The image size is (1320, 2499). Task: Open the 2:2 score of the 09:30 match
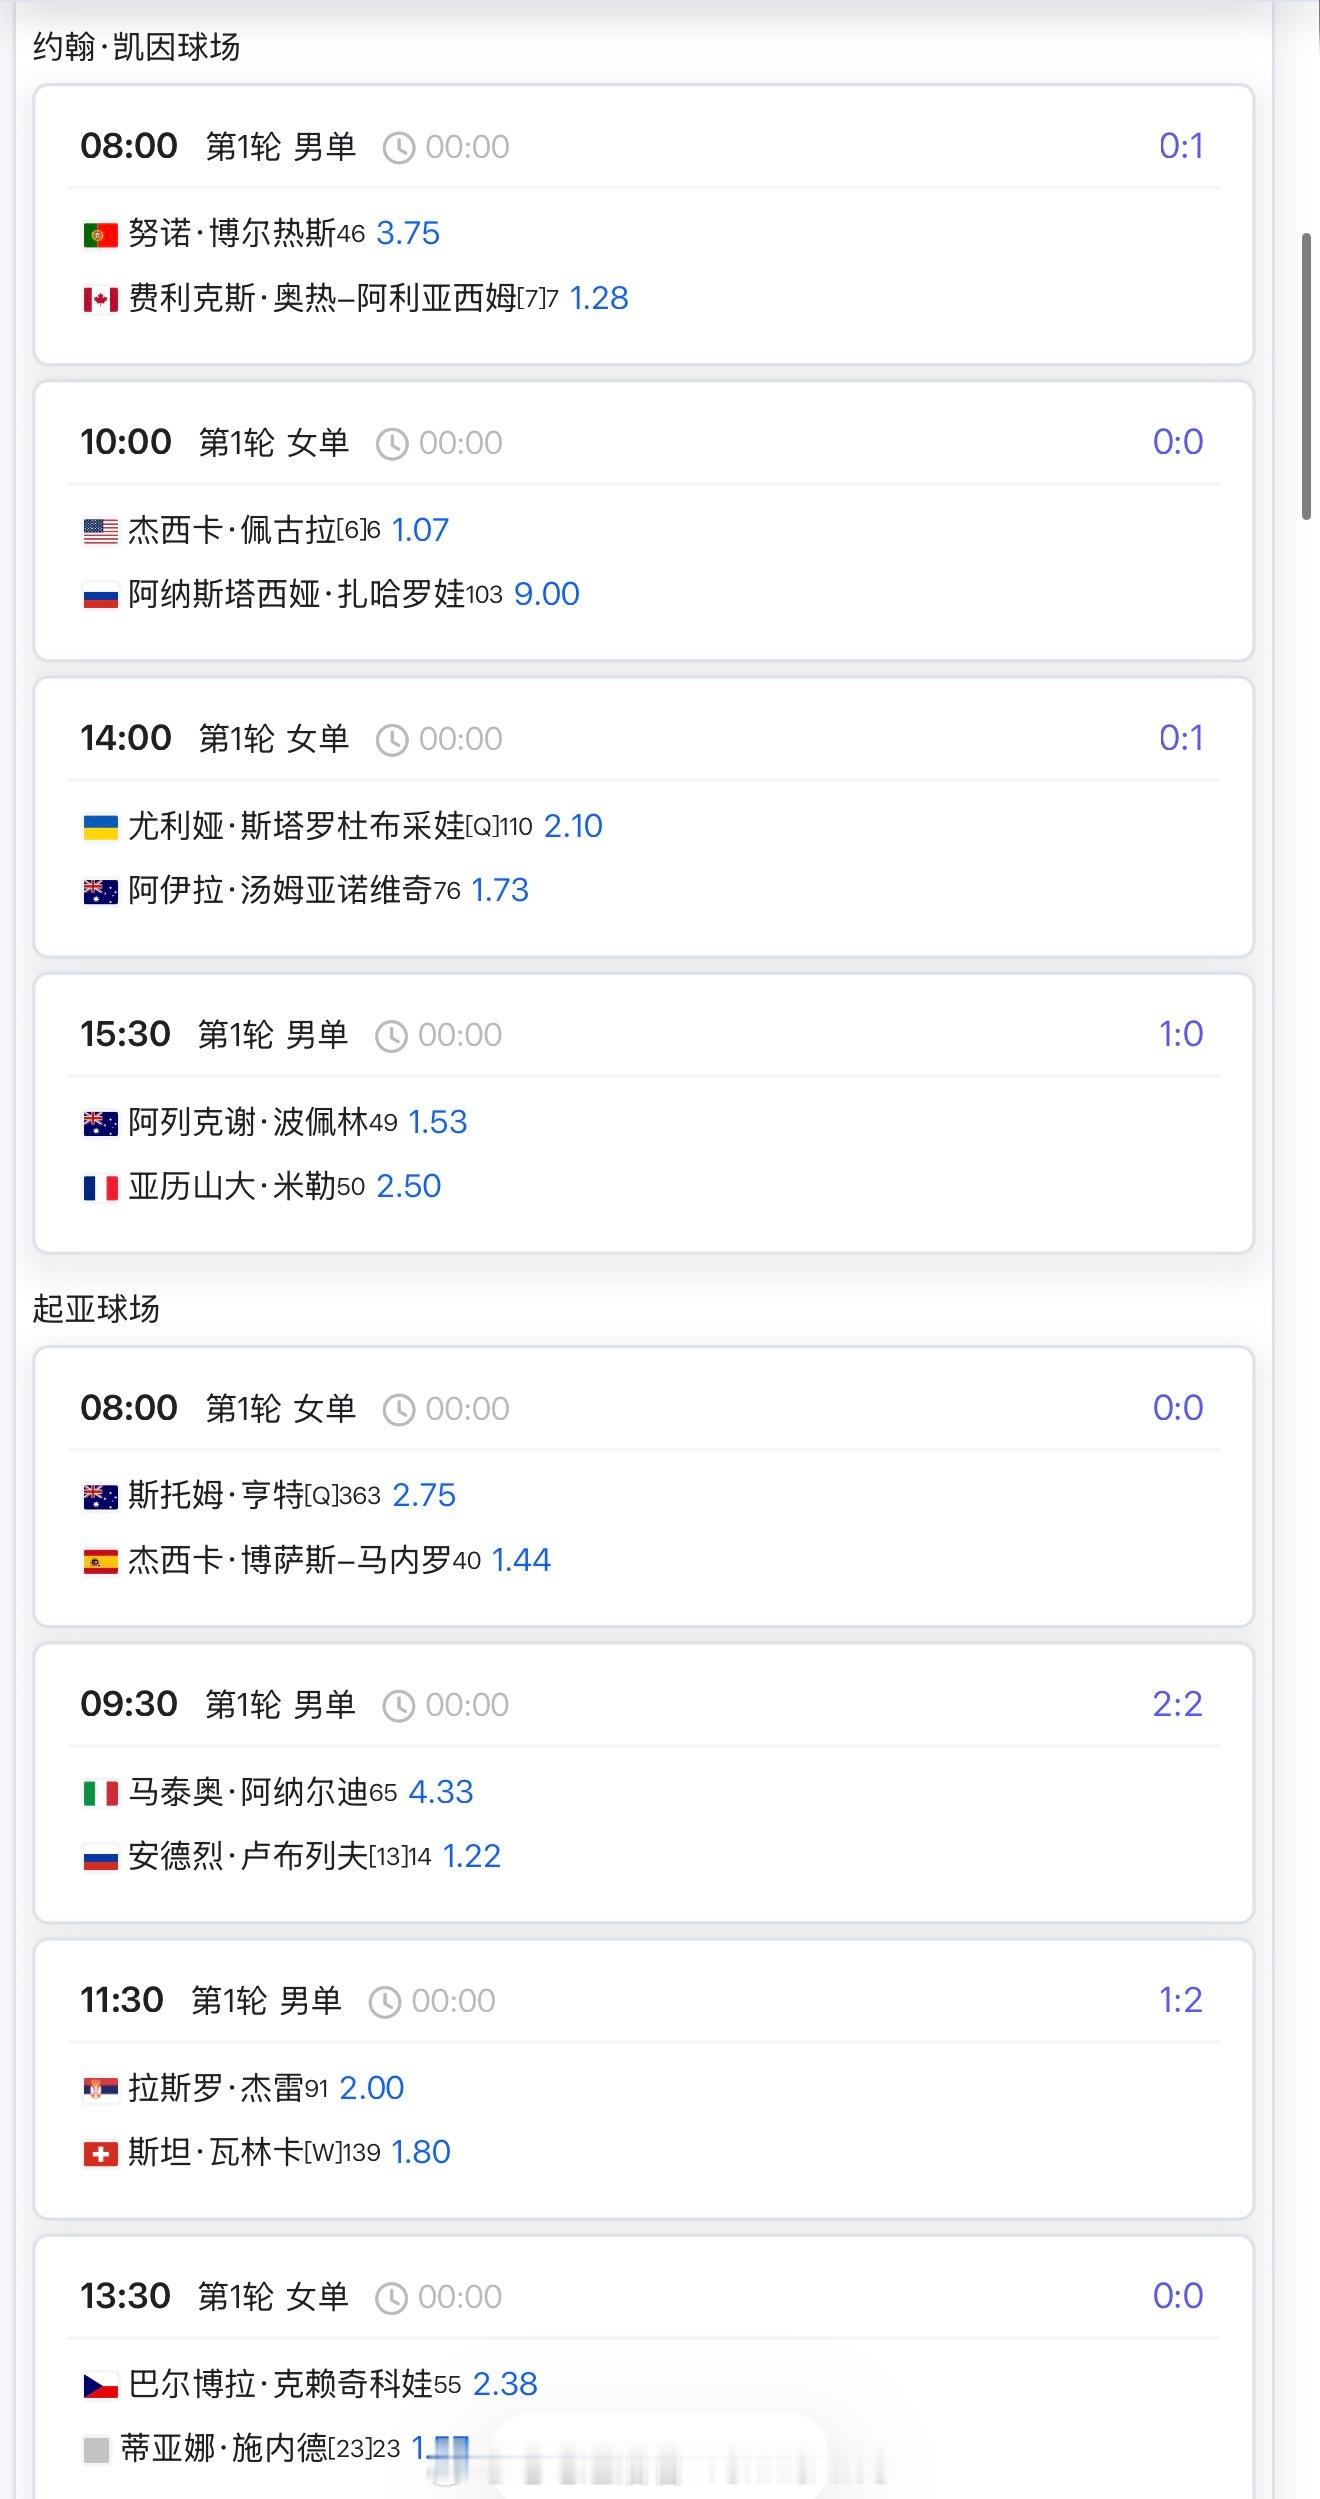[1177, 1704]
